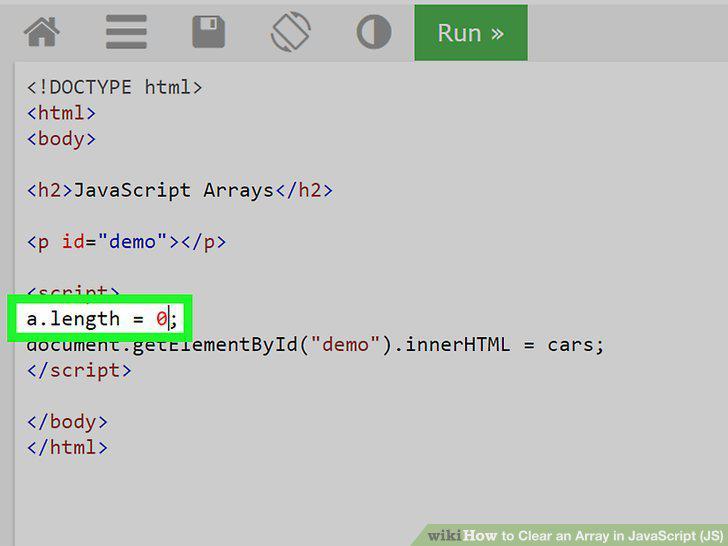The height and width of the screenshot is (546, 728).
Task: Save the code with floppy disk icon
Action: [x=208, y=32]
